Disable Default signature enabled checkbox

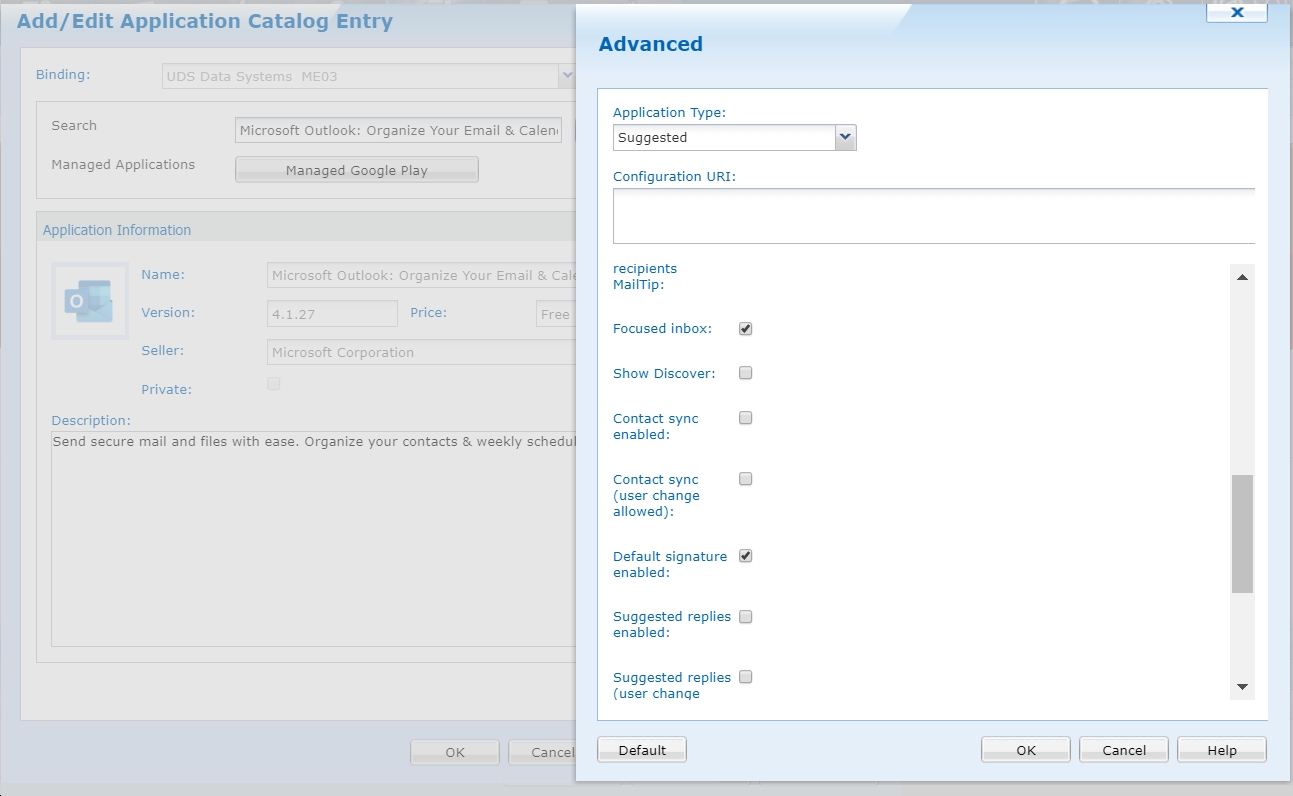coord(745,557)
